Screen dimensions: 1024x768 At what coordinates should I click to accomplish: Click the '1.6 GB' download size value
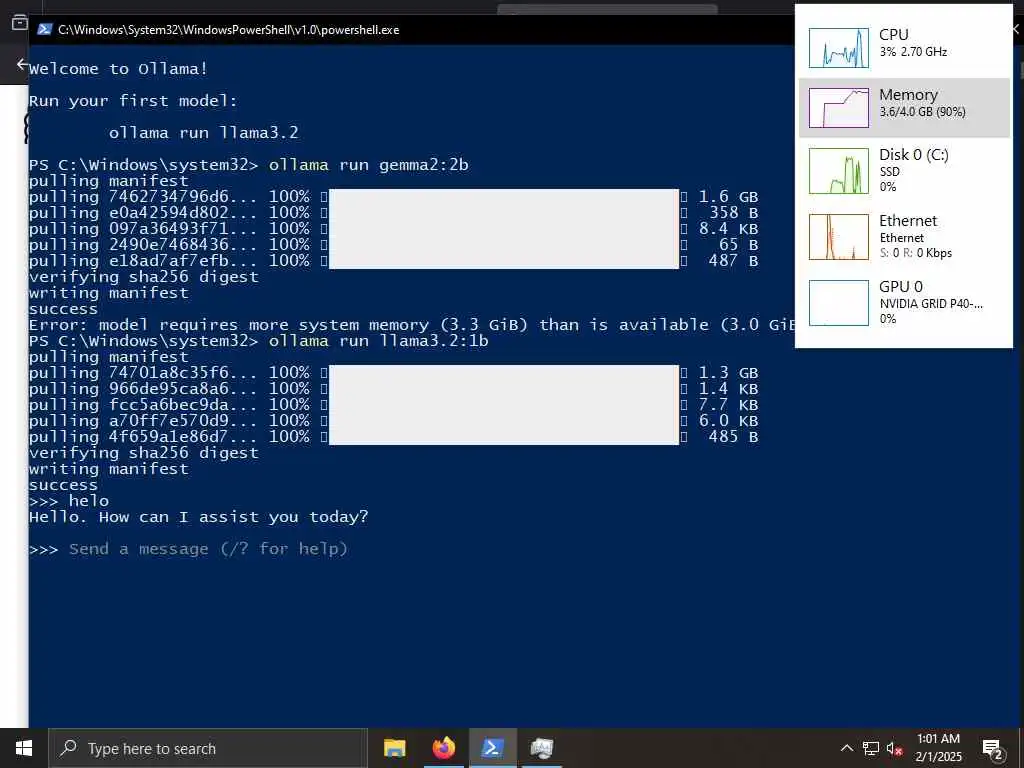coord(728,197)
